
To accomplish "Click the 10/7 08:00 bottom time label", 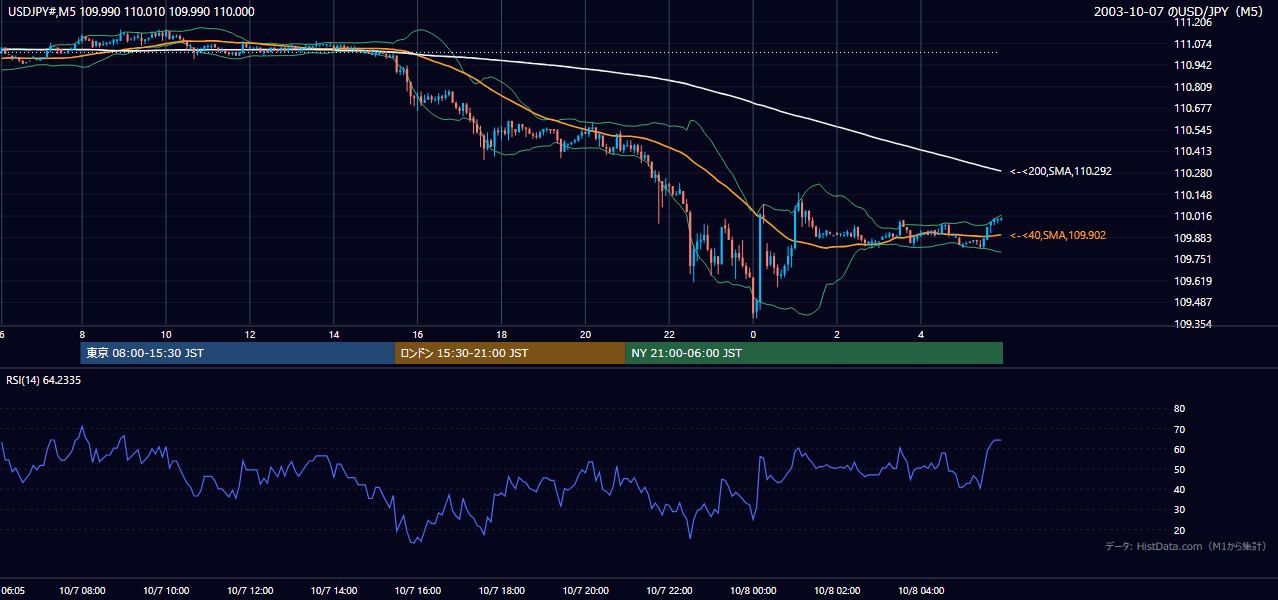I will coord(82,591).
